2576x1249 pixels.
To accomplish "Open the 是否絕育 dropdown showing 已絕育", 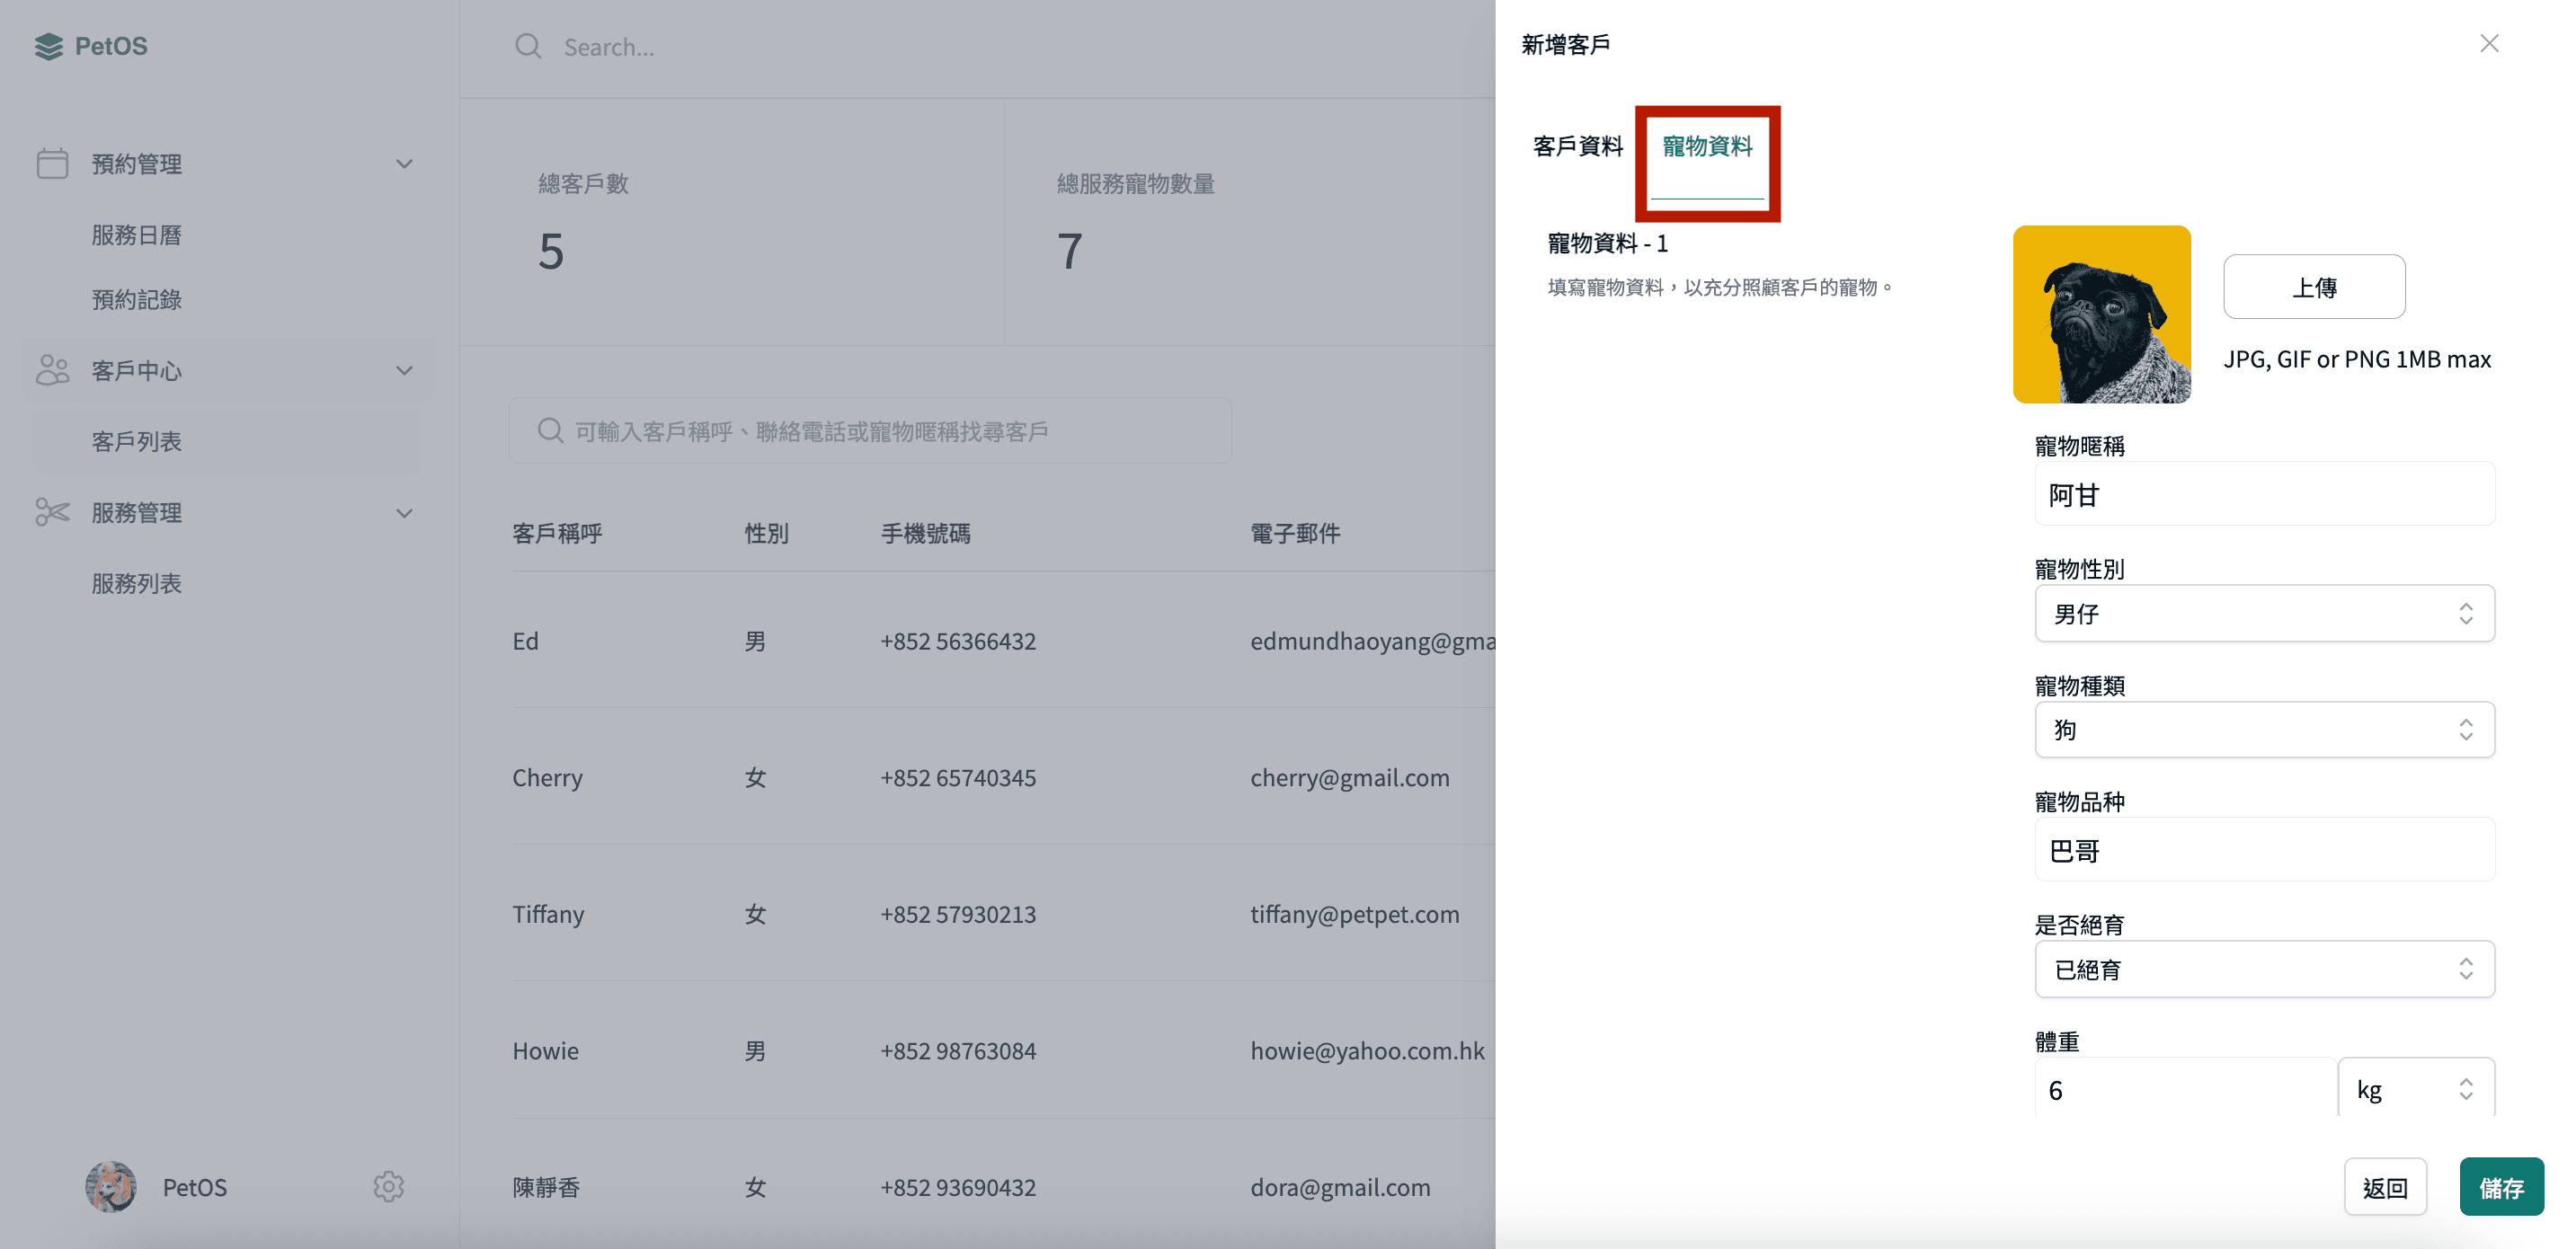I will [x=2264, y=969].
